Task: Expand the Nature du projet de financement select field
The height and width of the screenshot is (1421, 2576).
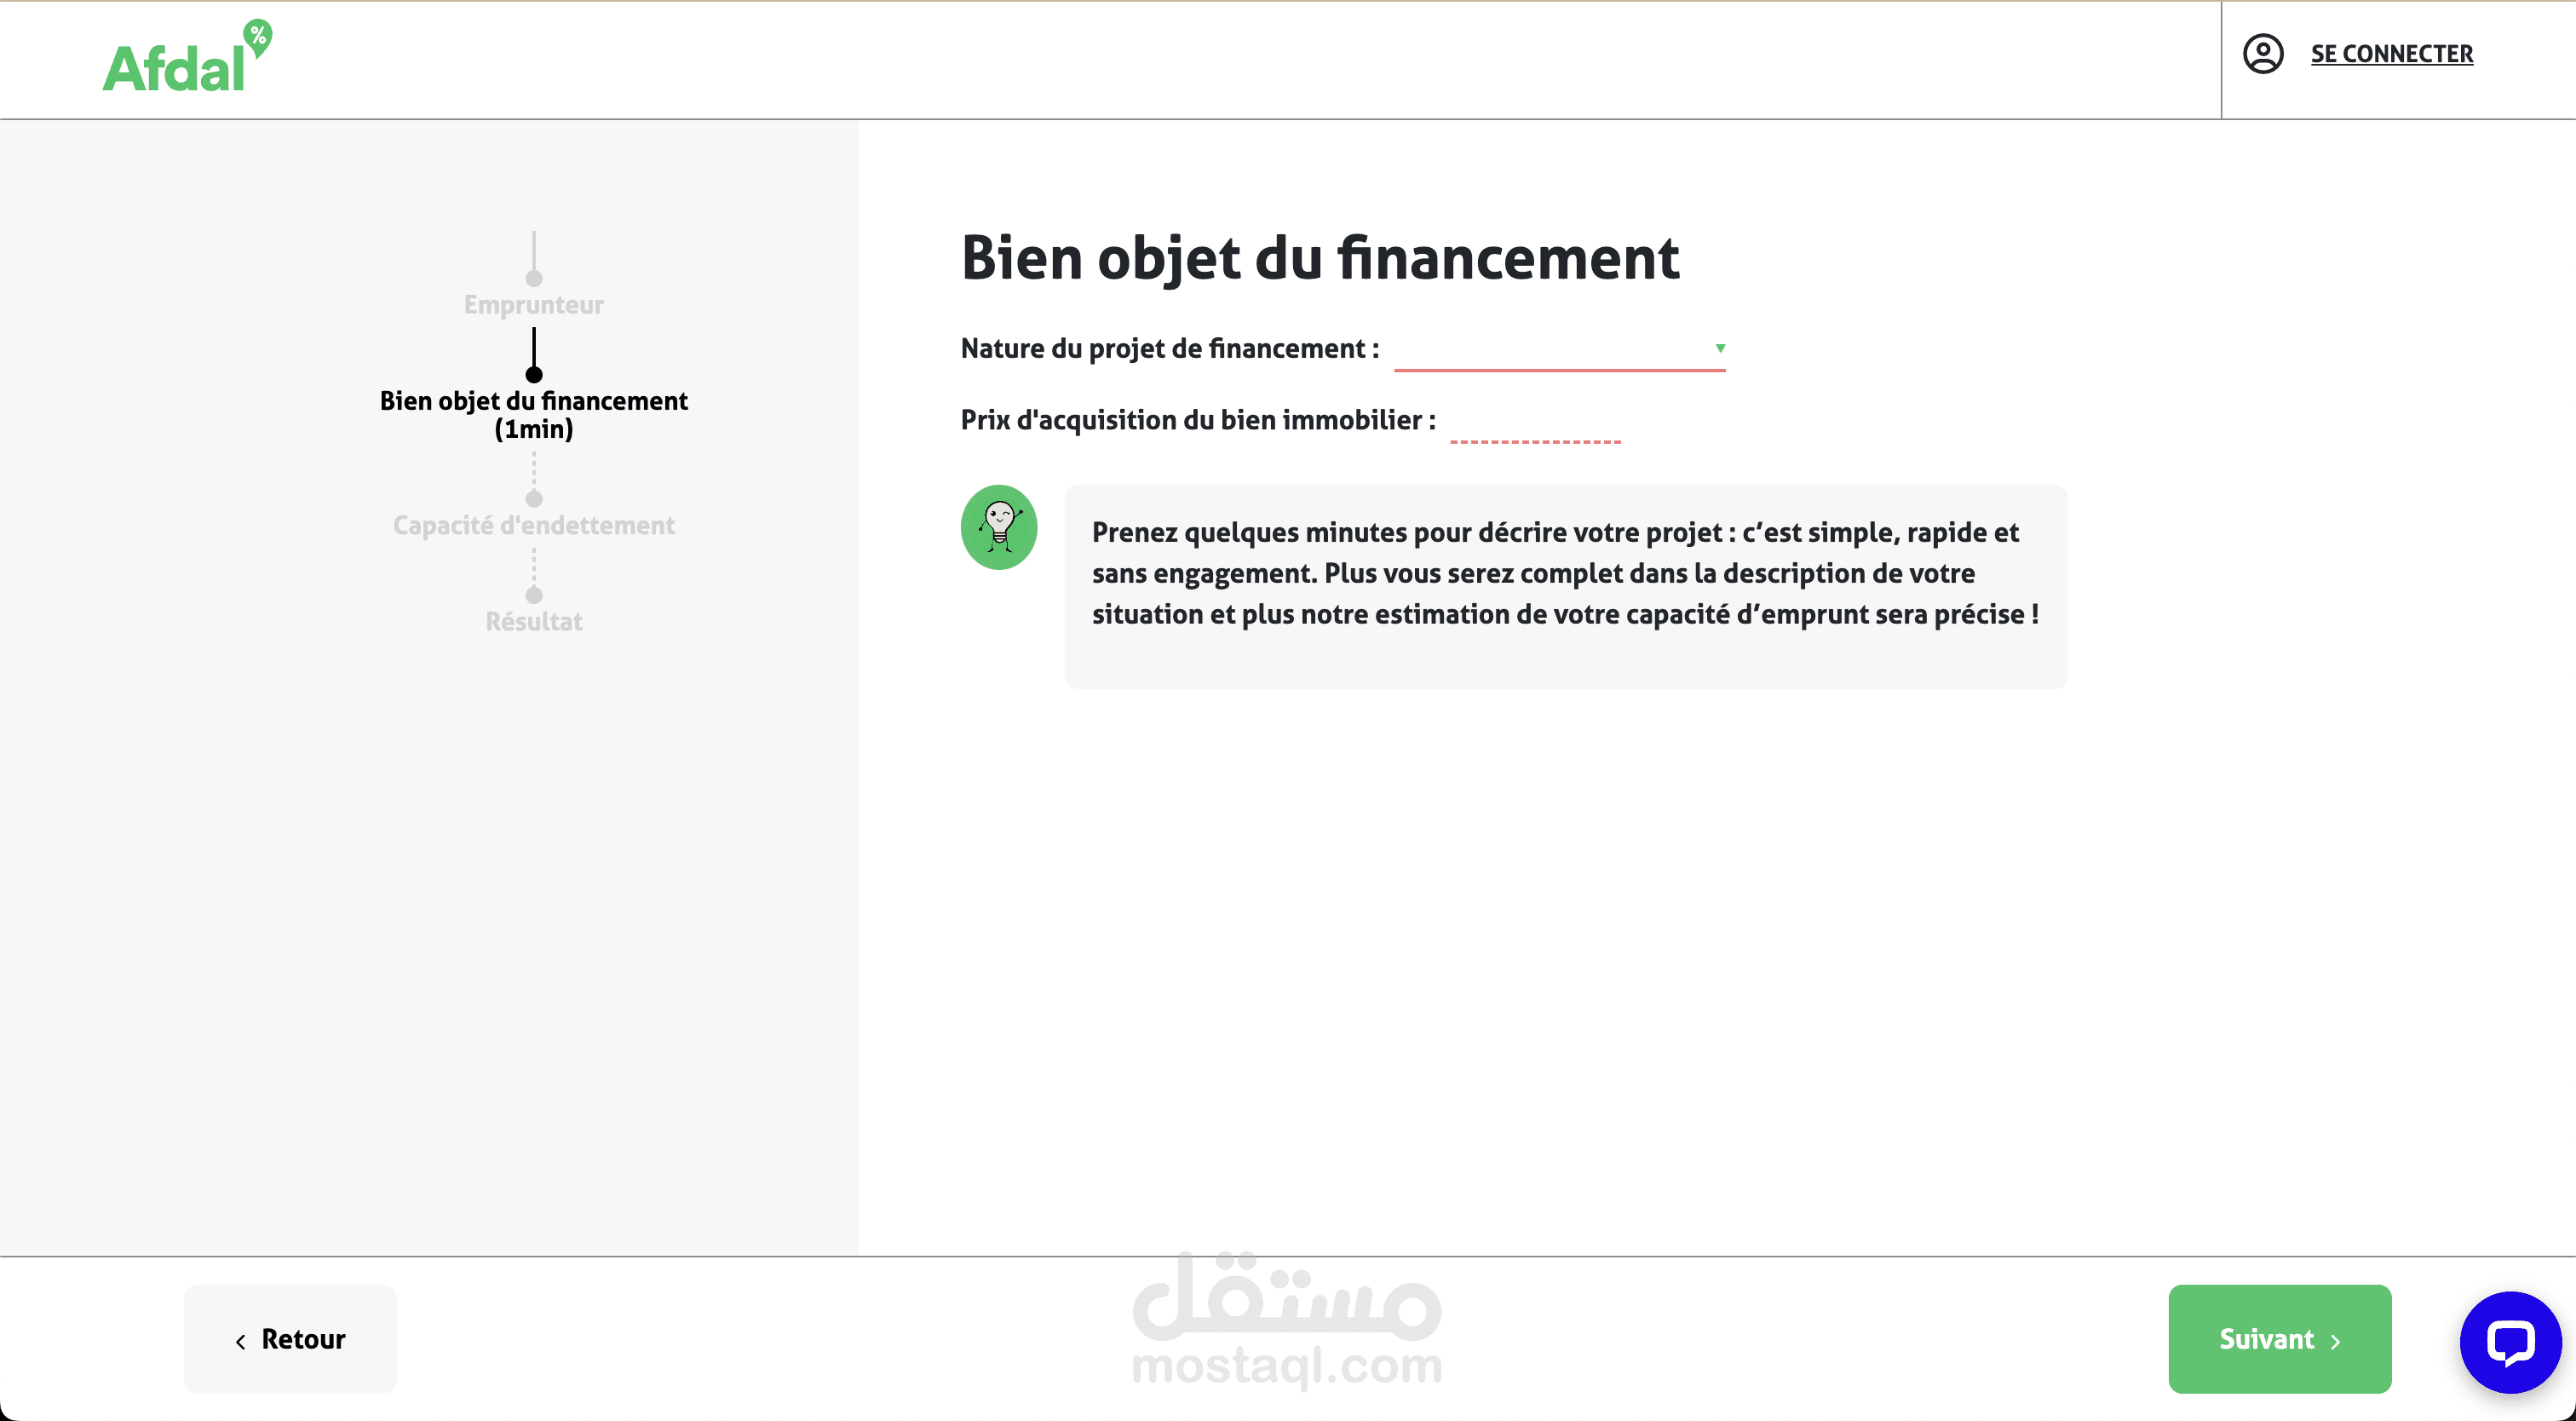Action: (1550, 350)
